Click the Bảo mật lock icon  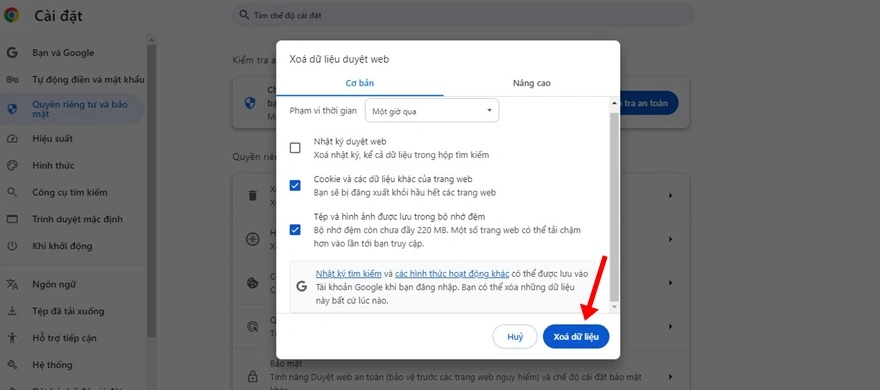[x=253, y=376]
